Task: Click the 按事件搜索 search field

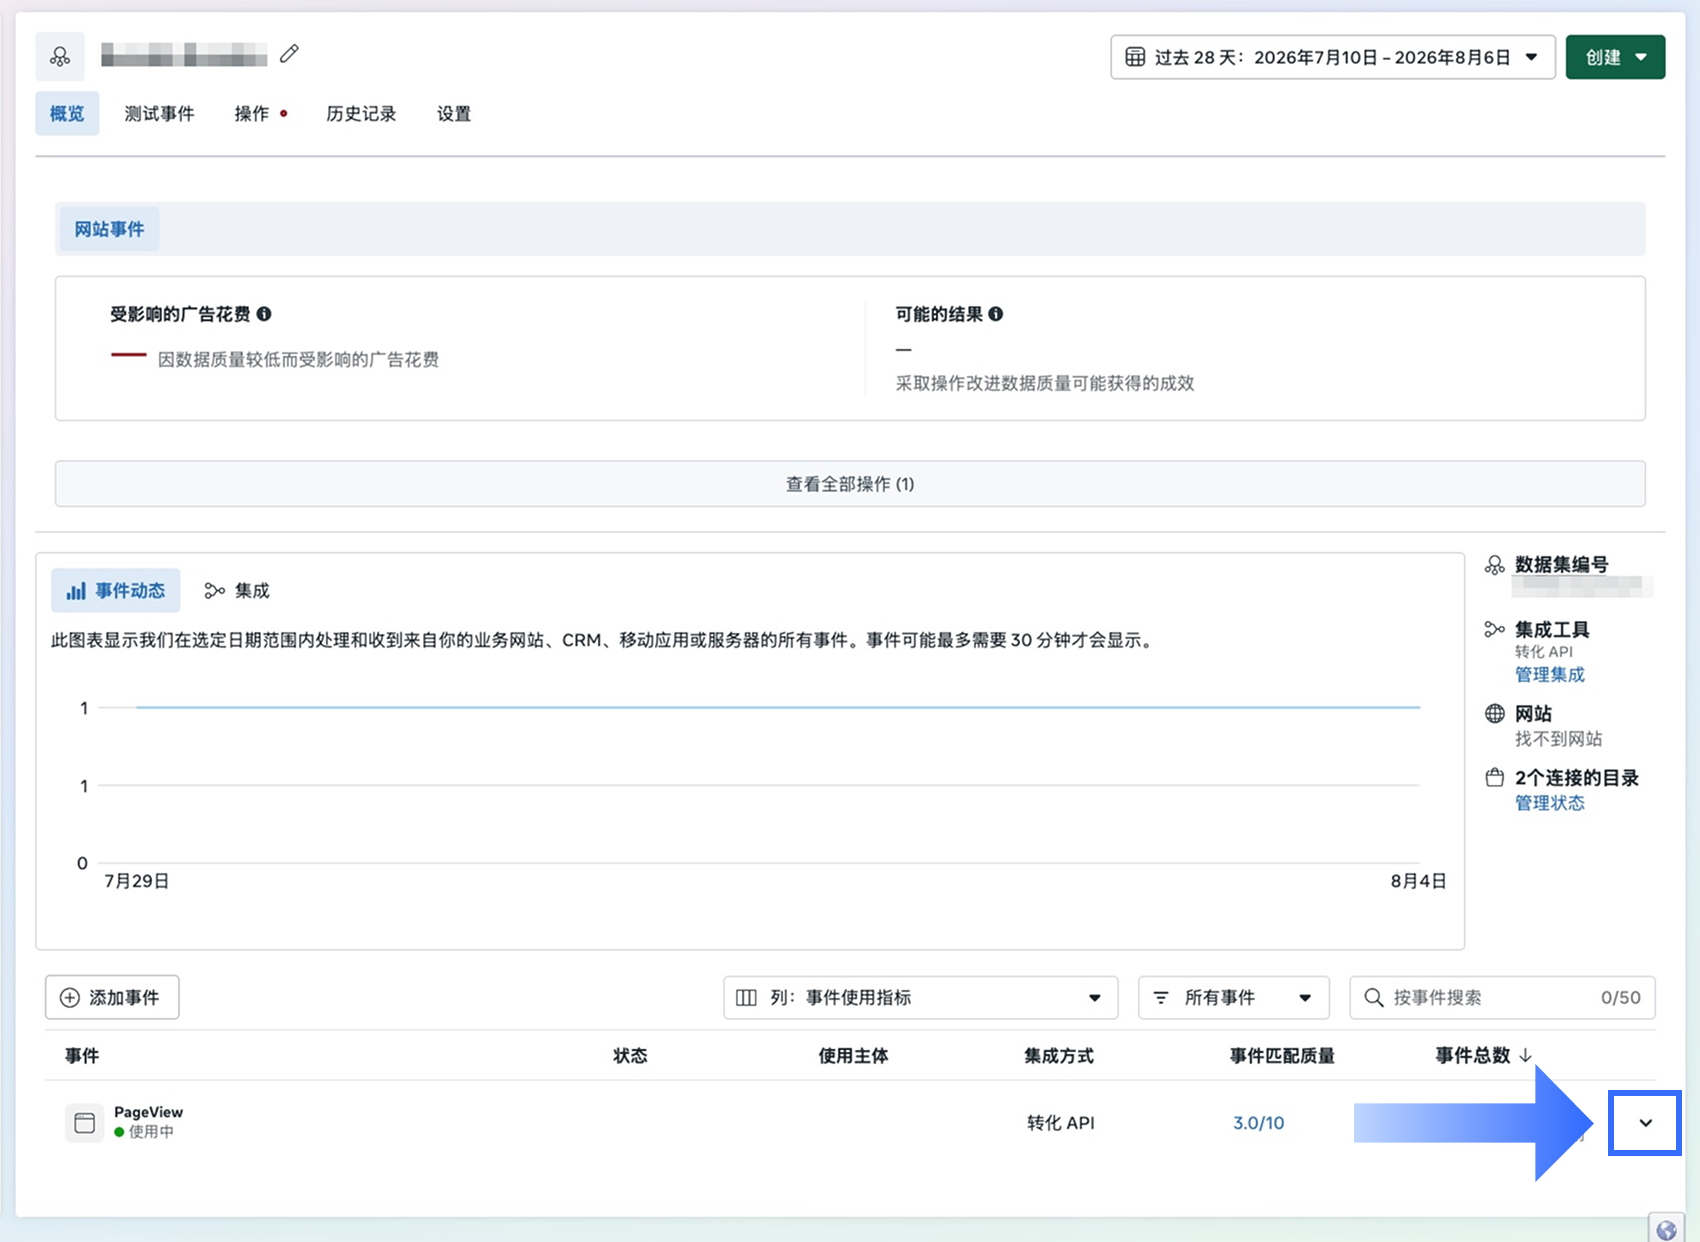Action: point(1502,997)
